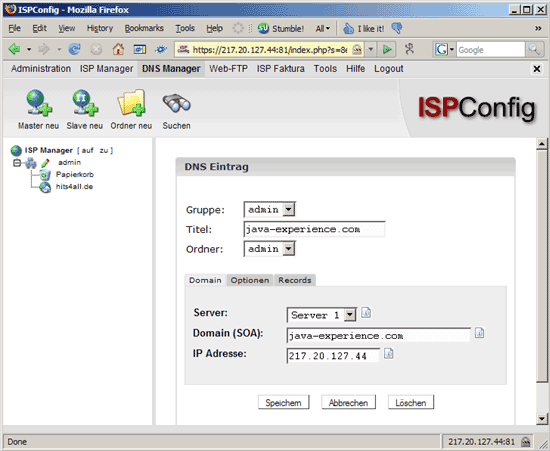Open the Administration menu
The width and height of the screenshot is (550, 451).
click(x=41, y=69)
